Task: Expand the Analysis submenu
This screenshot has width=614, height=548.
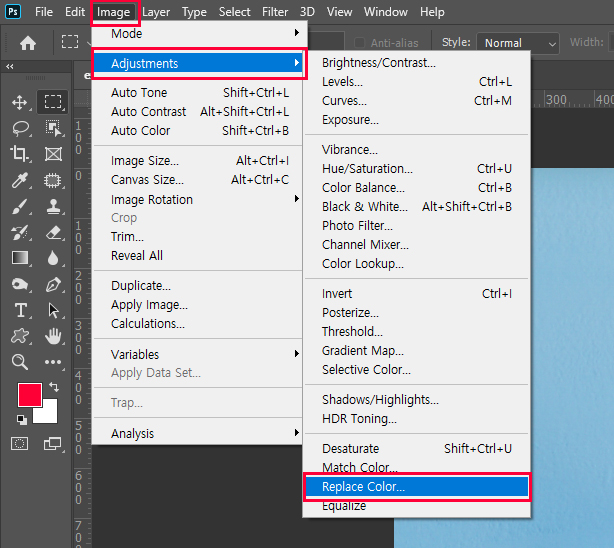Action: coord(197,433)
